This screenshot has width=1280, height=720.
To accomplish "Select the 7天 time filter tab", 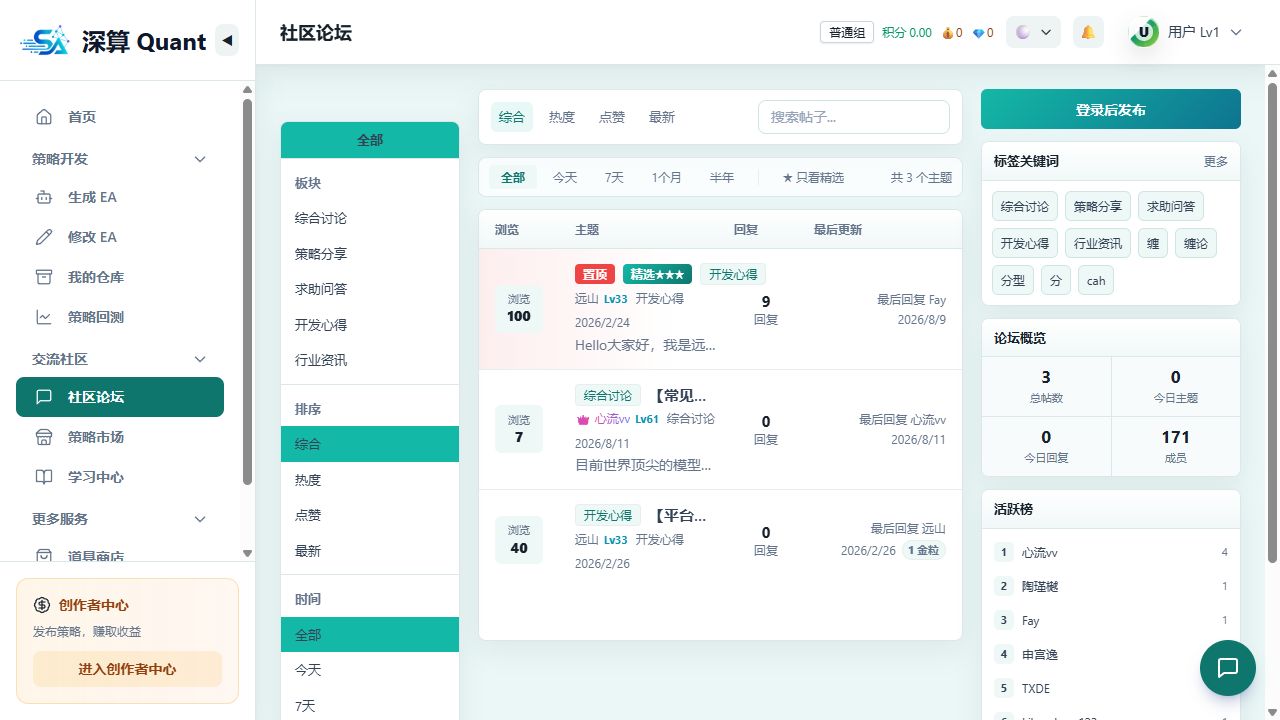I will point(614,177).
